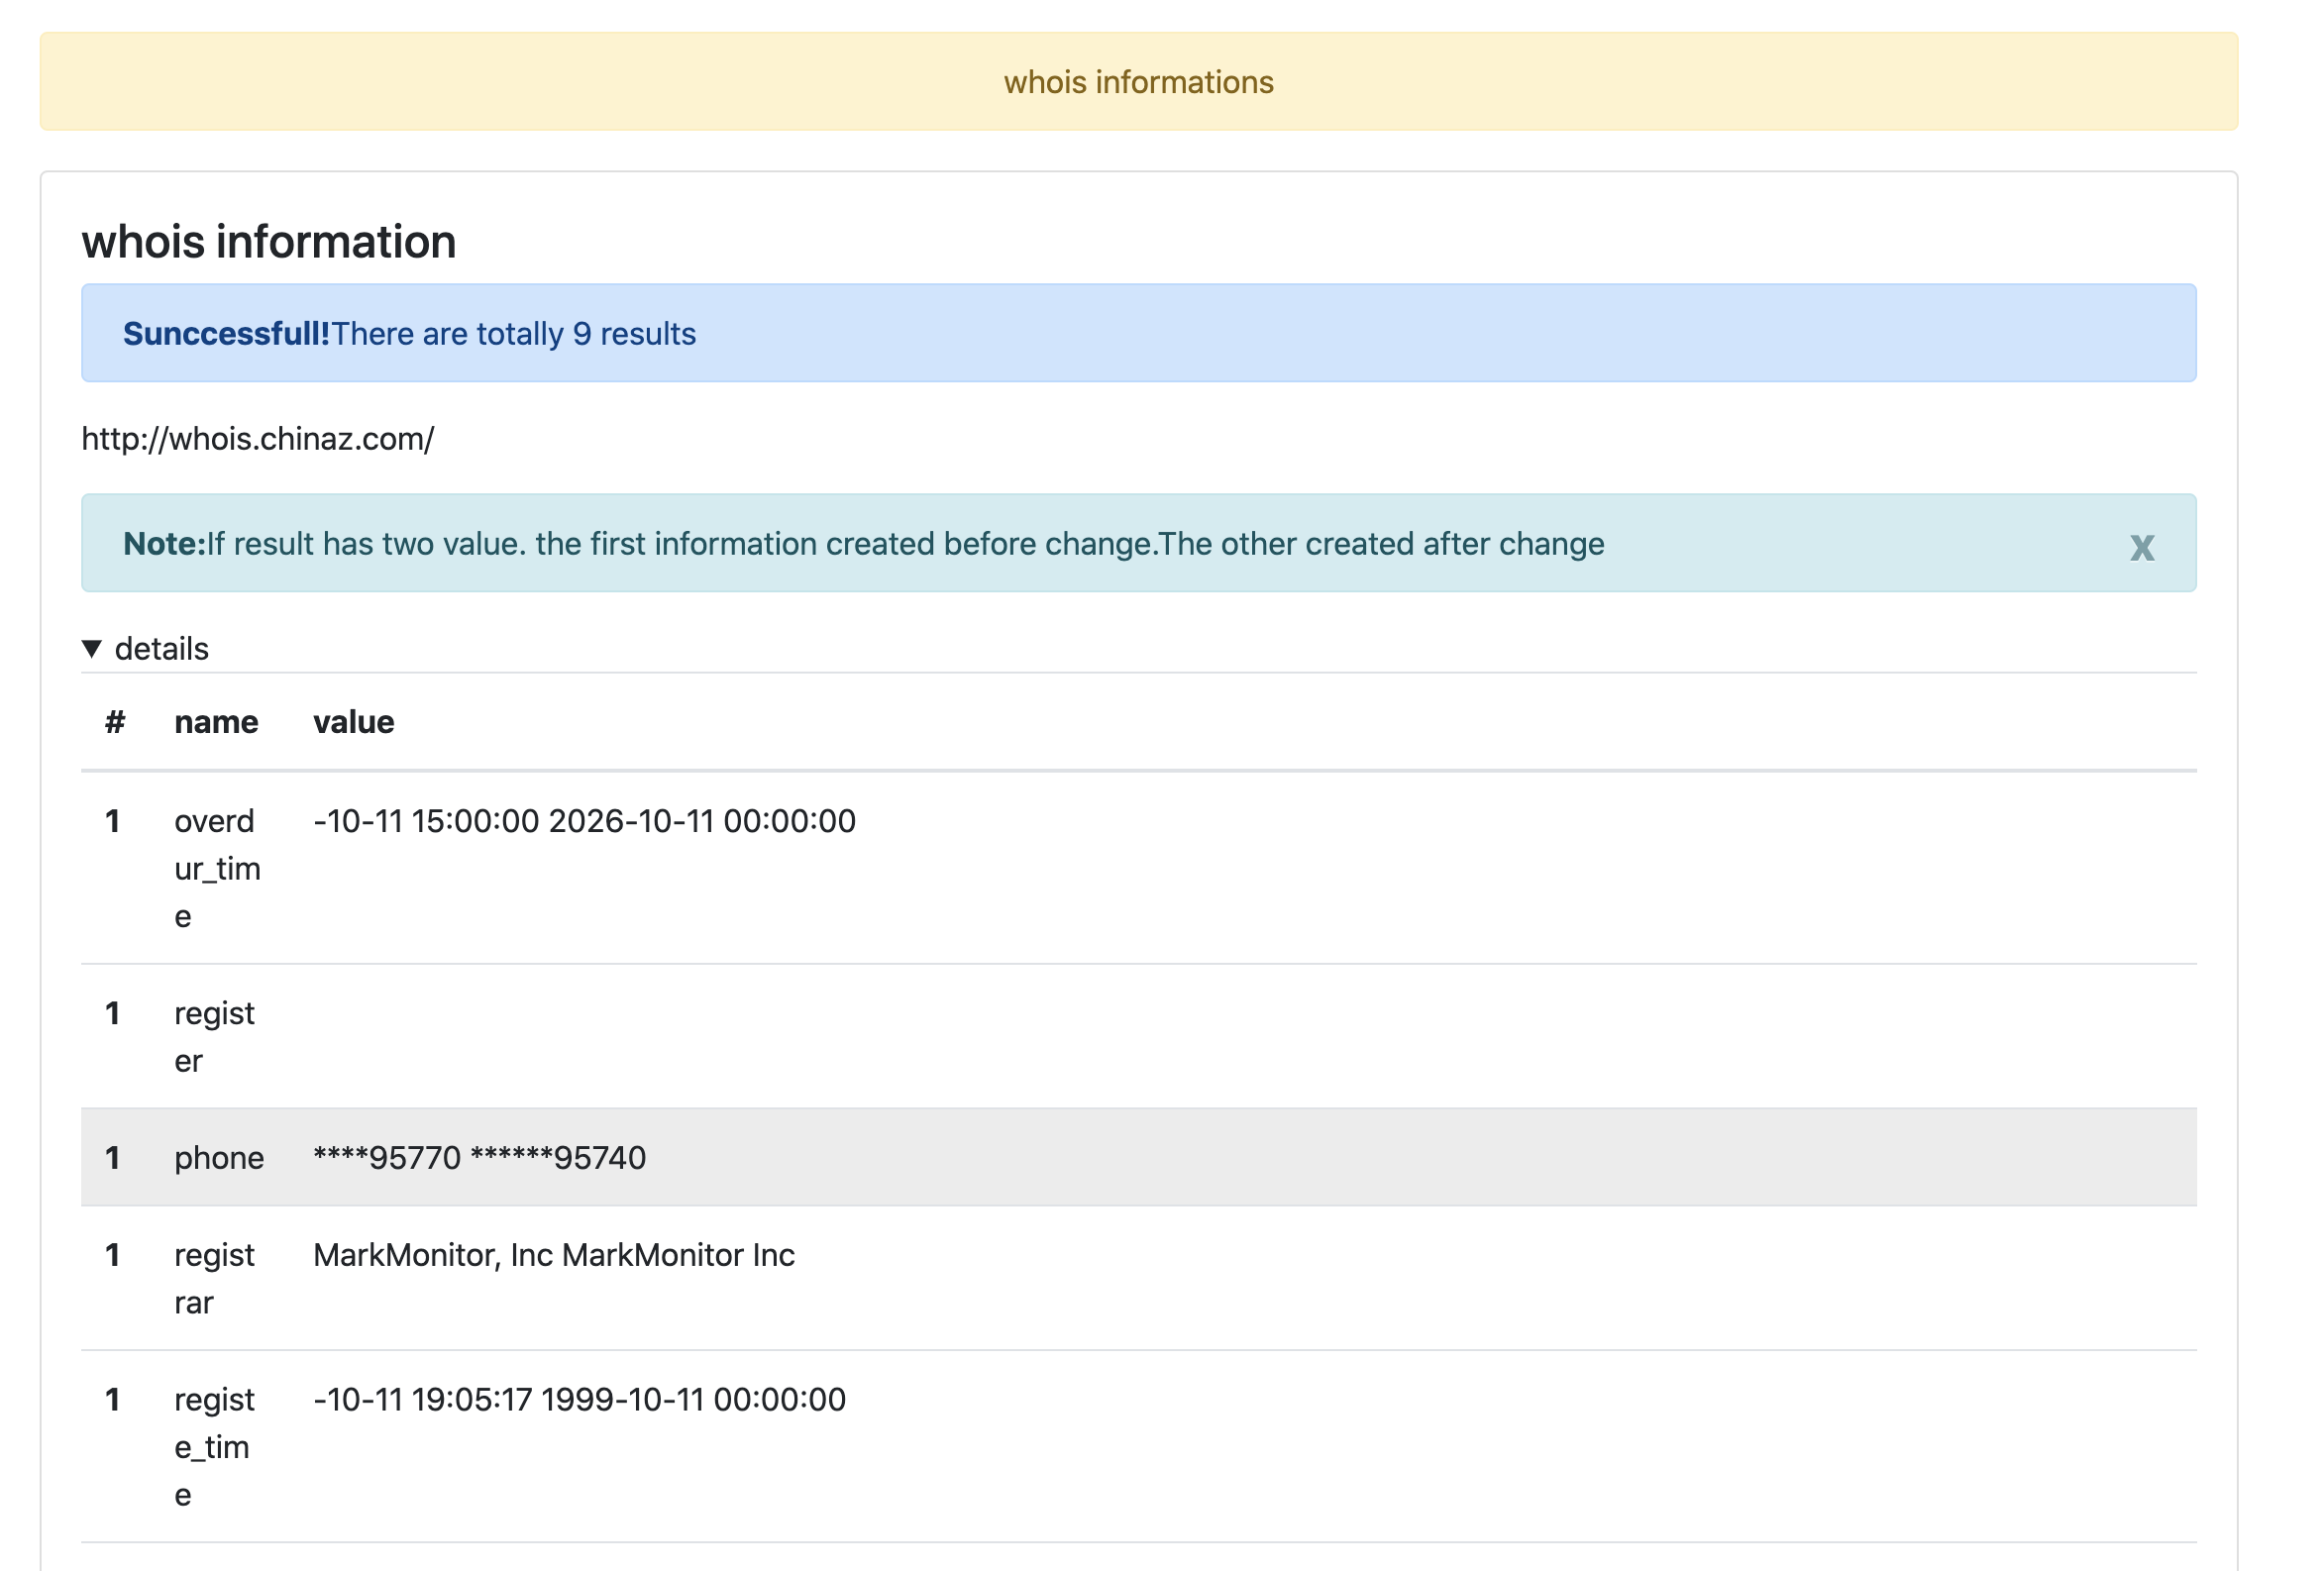The image size is (2324, 1571).
Task: Select the phone table row
Action: (x=1138, y=1157)
